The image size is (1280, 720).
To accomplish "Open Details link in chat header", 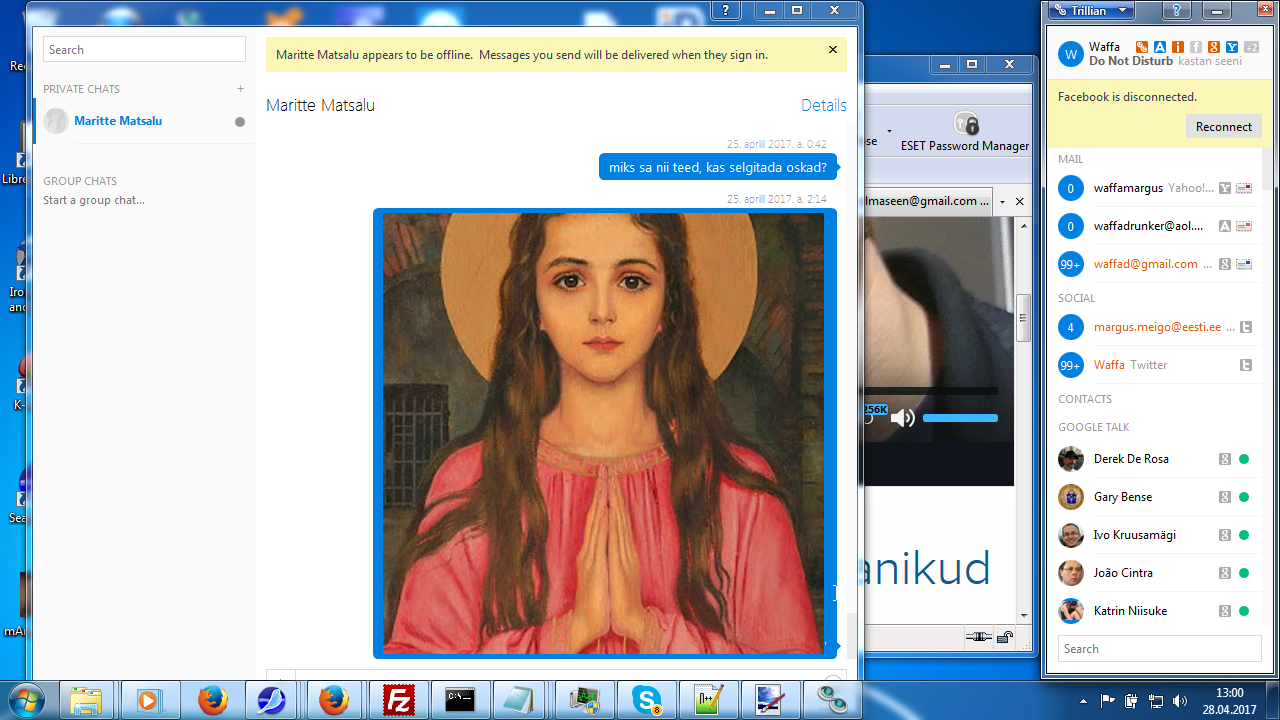I will tap(823, 105).
